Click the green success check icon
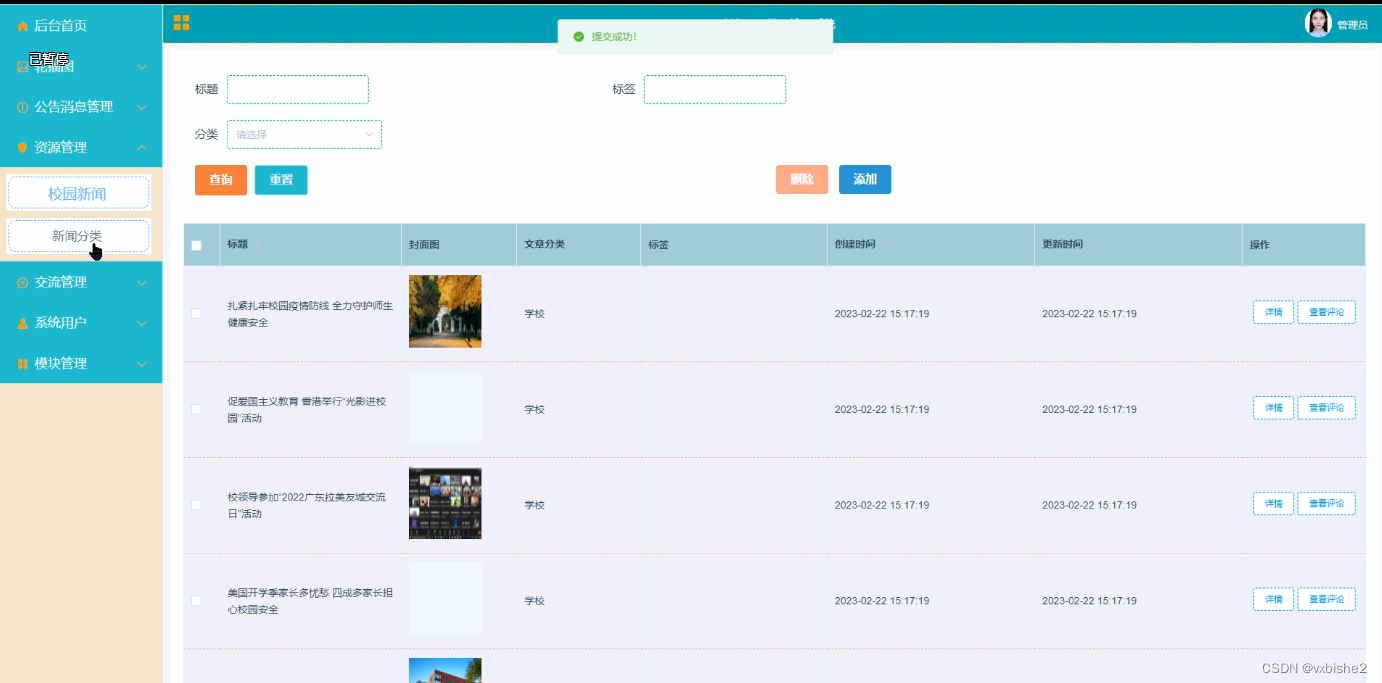This screenshot has width=1382, height=683. tap(578, 37)
